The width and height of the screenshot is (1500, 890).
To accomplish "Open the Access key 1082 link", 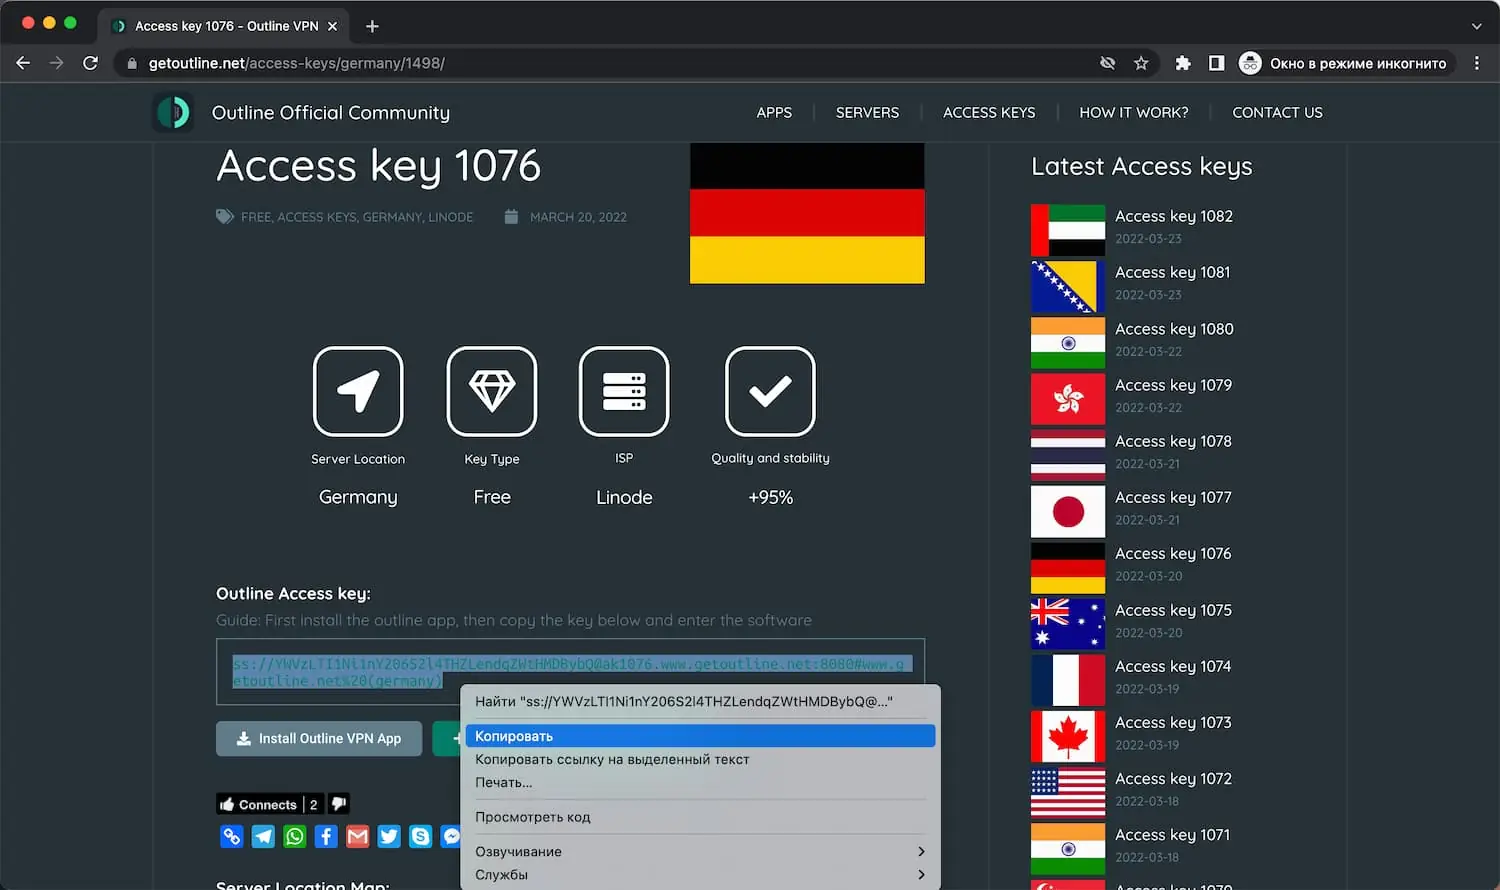I will click(1173, 216).
